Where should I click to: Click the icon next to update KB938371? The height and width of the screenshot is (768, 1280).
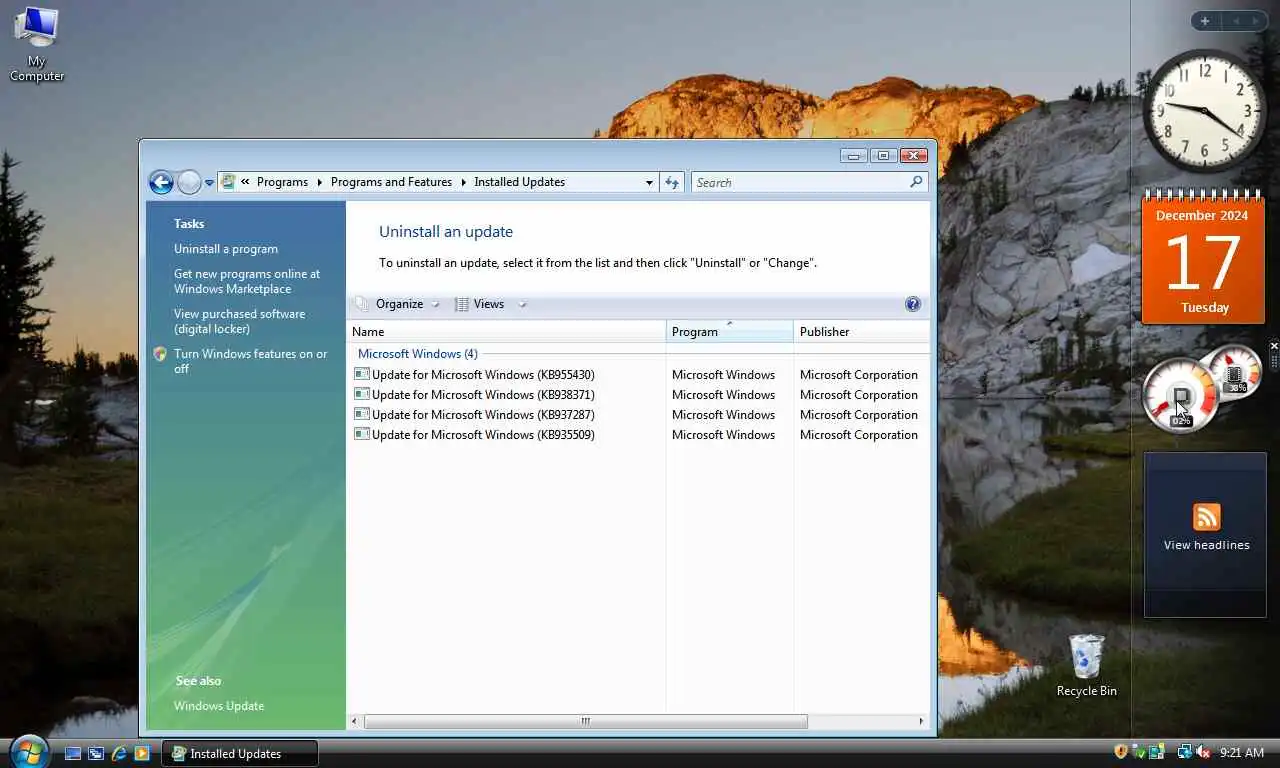click(362, 394)
